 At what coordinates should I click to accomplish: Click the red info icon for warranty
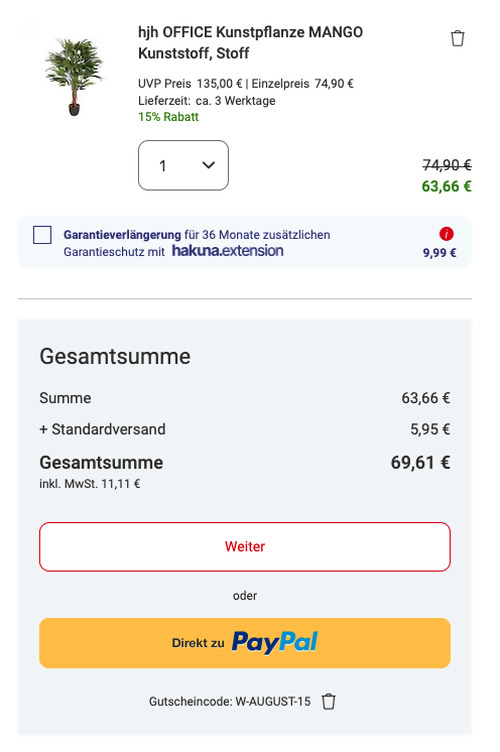[446, 234]
